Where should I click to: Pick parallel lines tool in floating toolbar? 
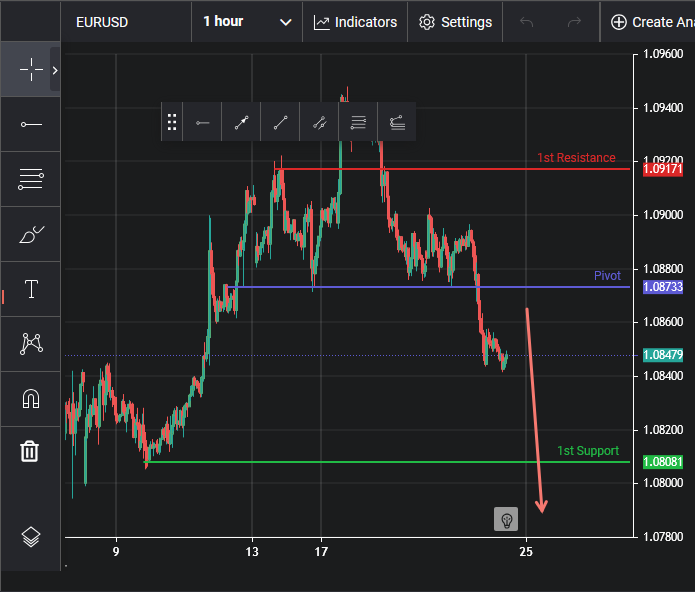(x=358, y=122)
